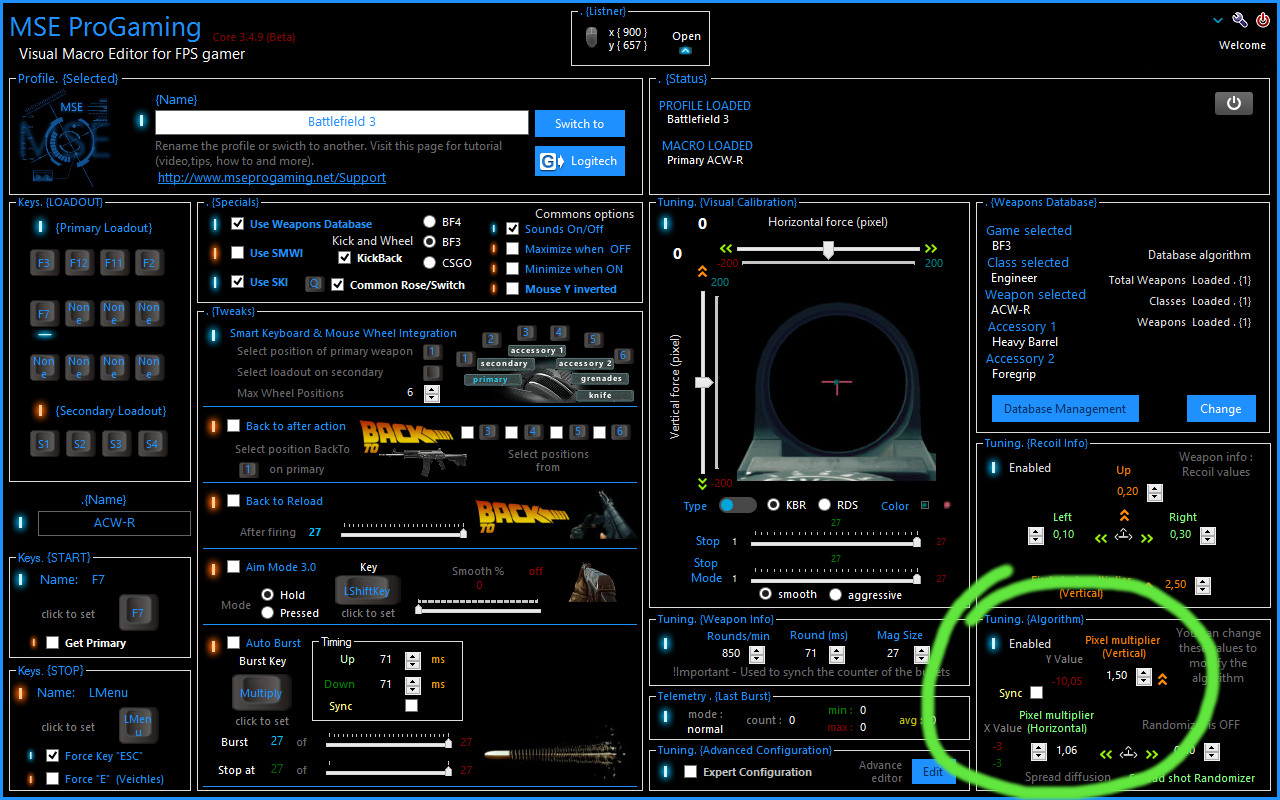Viewport: 1280px width, 800px height.
Task: Click the grey power button in Status panel
Action: point(1234,103)
